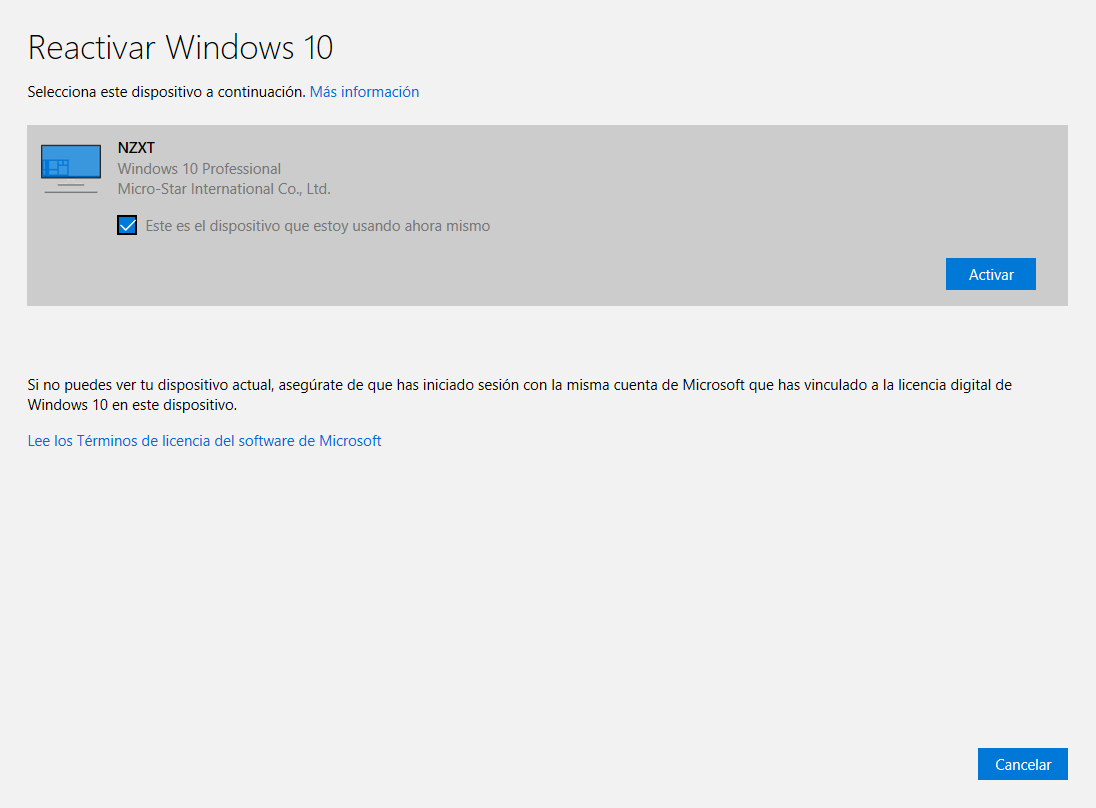Viewport: 1096px width, 808px height.
Task: Click Micro-Star International Co., Ltd. text
Action: coord(224,189)
